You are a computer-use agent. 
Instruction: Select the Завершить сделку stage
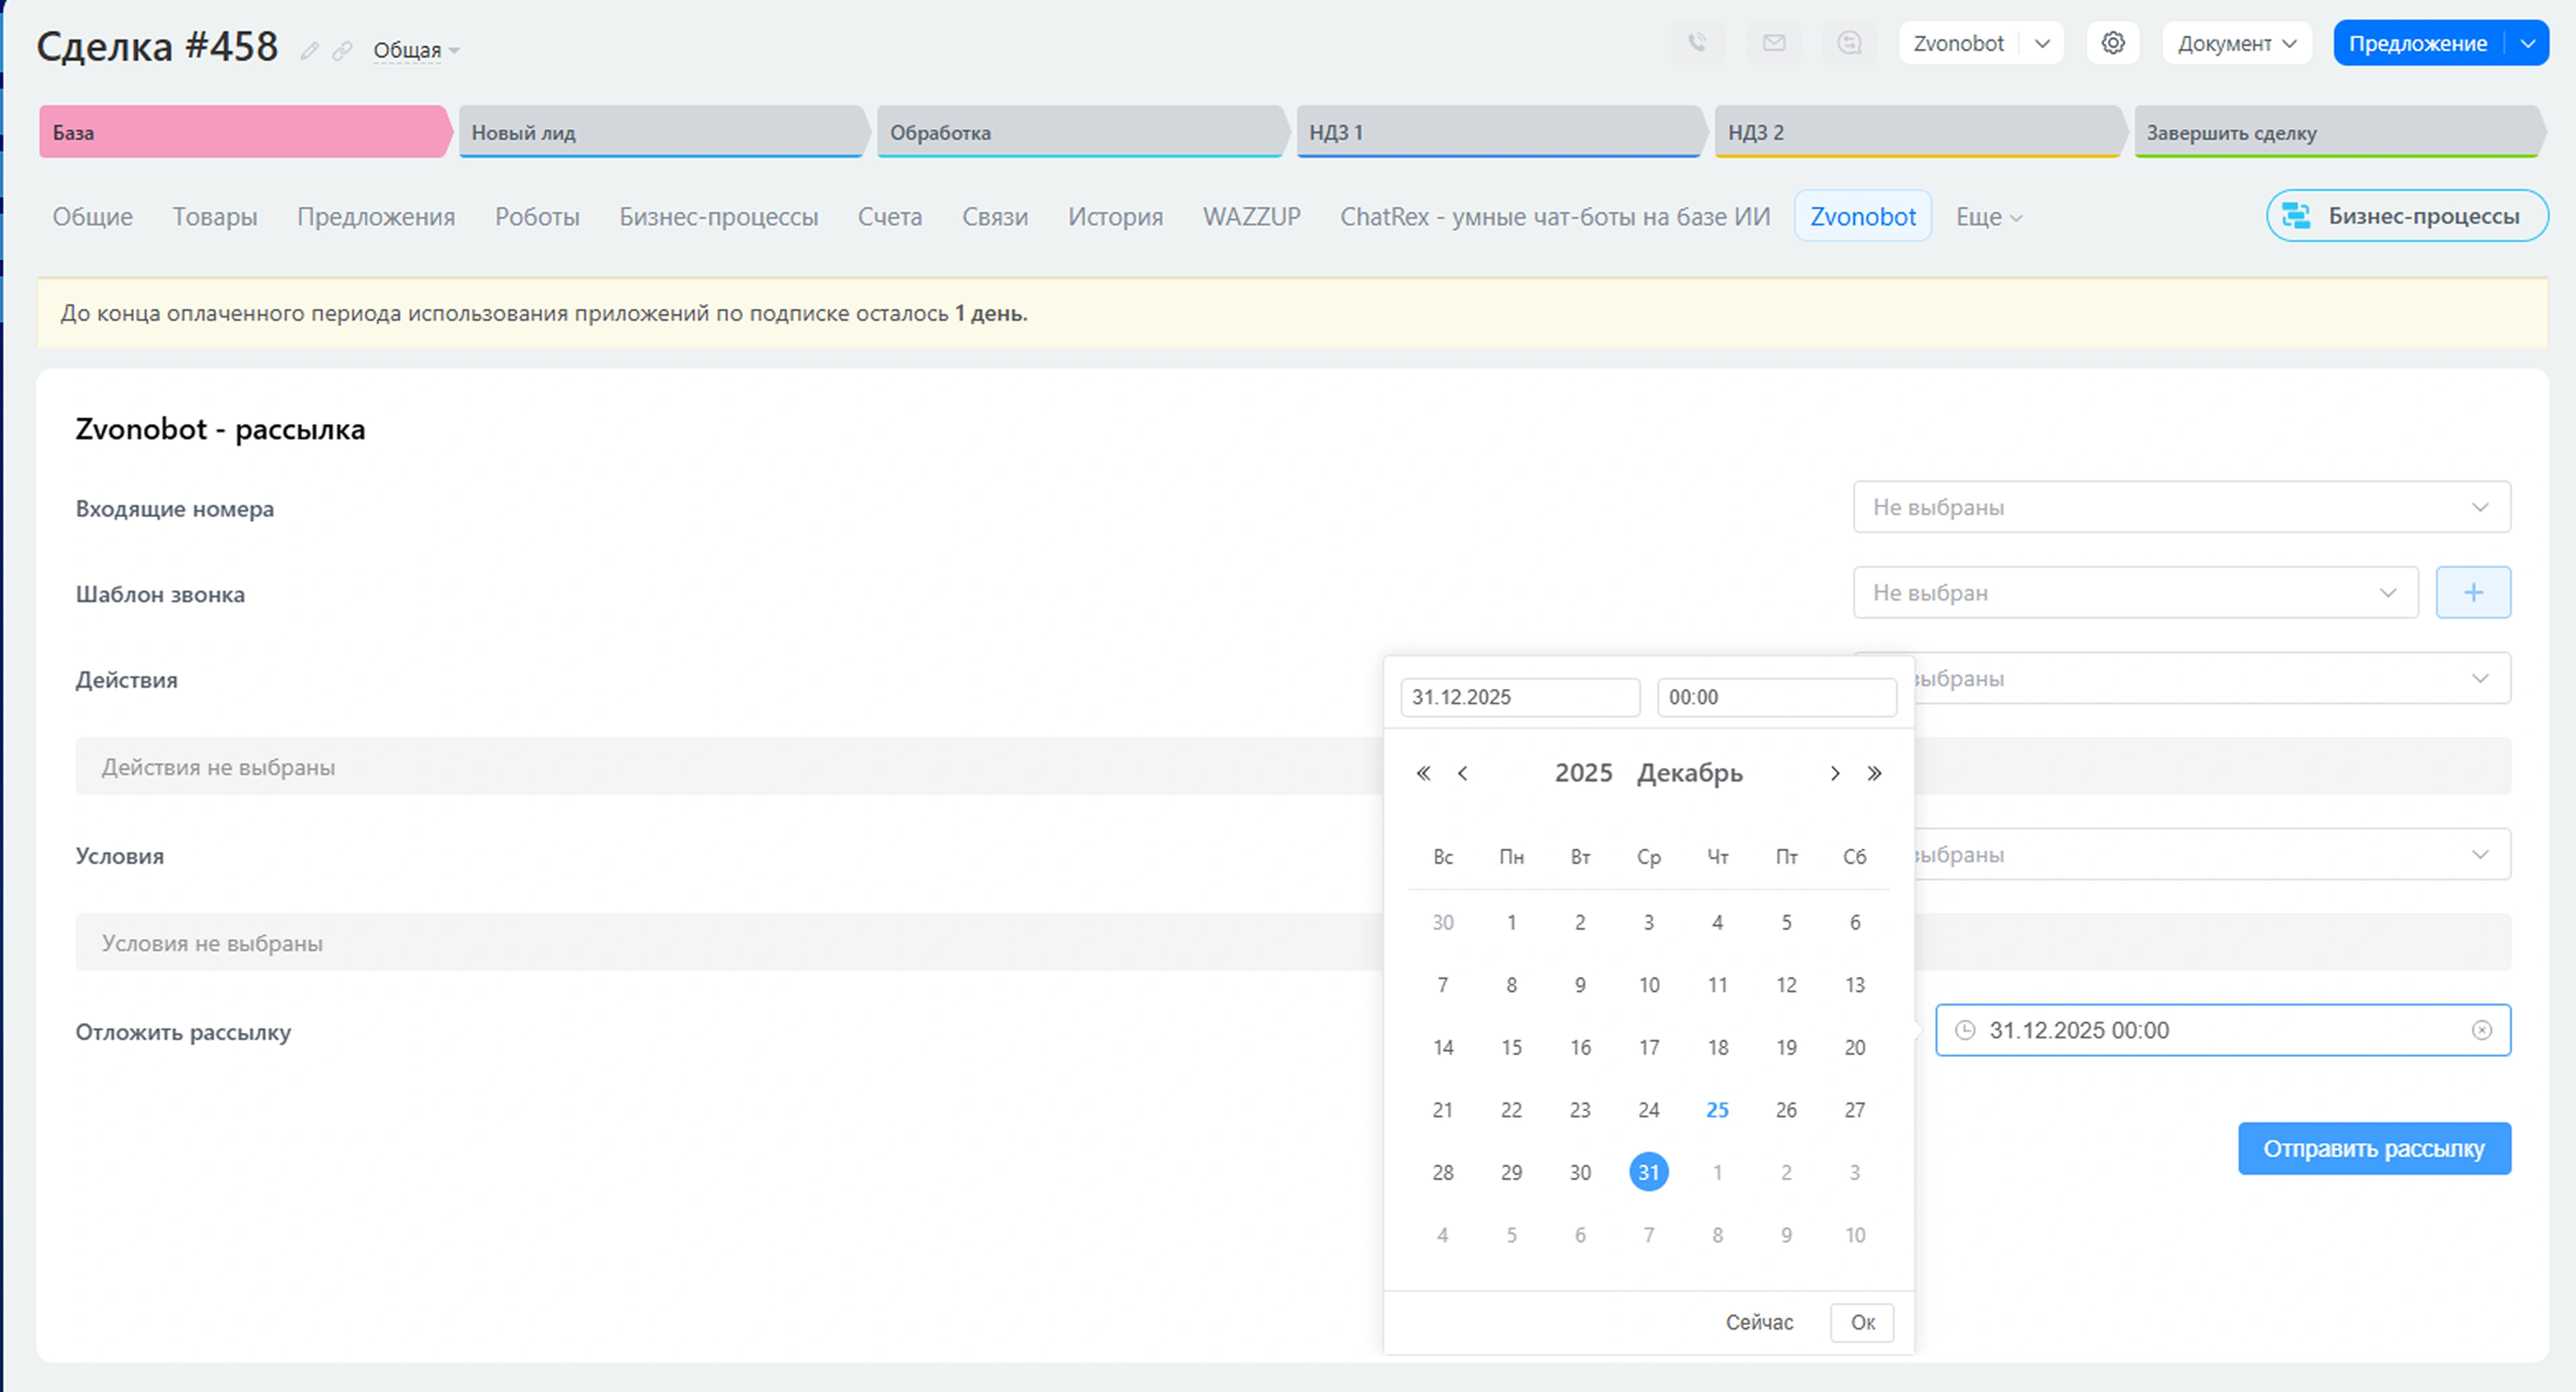2340,132
